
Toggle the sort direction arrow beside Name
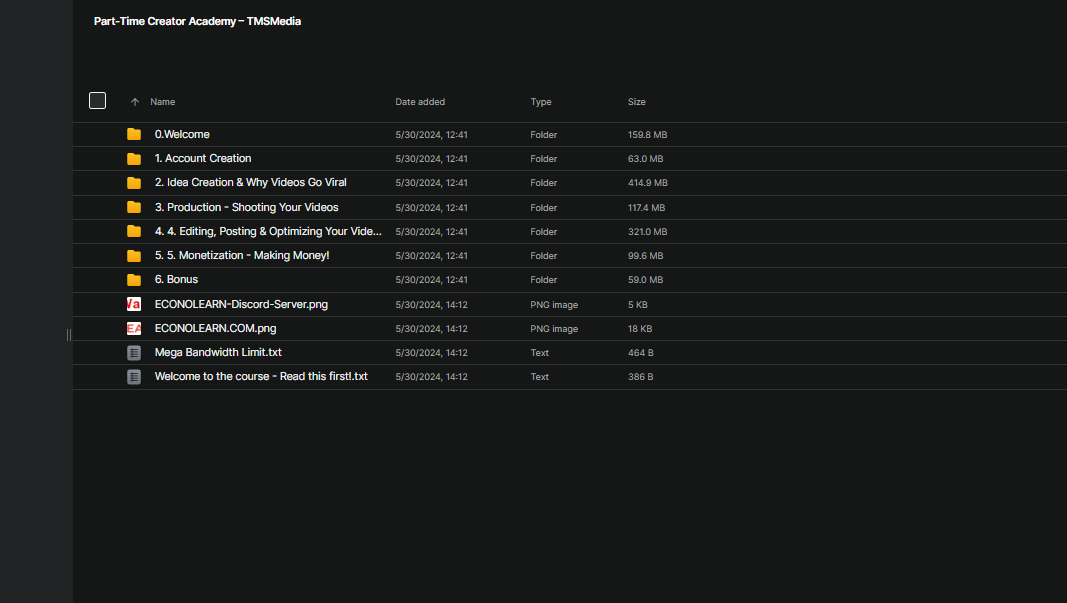pos(135,102)
